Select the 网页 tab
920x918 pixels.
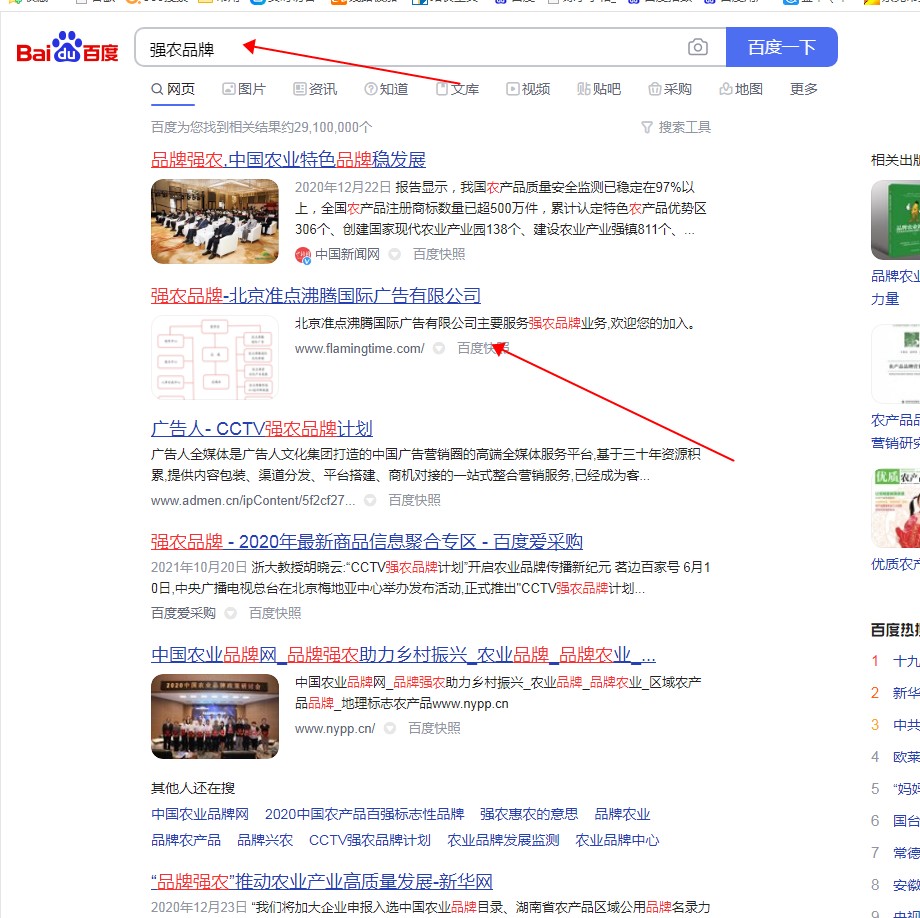pyautogui.click(x=172, y=89)
